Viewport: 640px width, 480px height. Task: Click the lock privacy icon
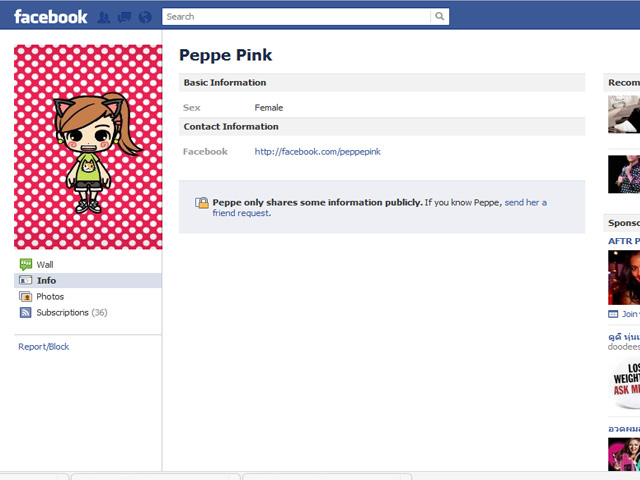point(202,202)
